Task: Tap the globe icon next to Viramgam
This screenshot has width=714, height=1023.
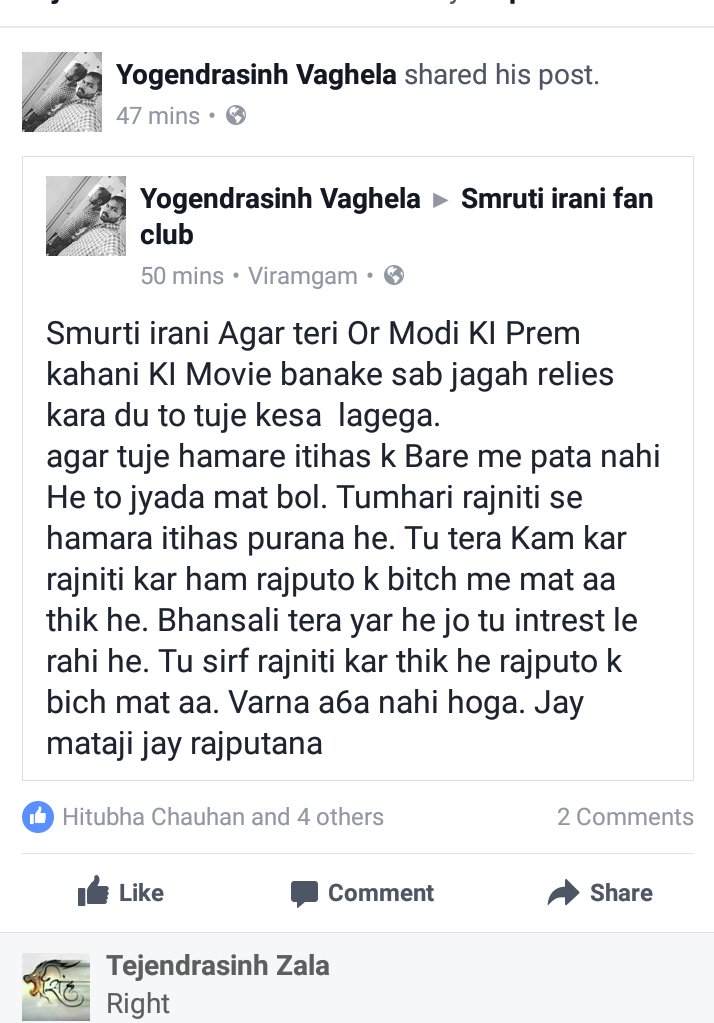Action: (x=394, y=275)
